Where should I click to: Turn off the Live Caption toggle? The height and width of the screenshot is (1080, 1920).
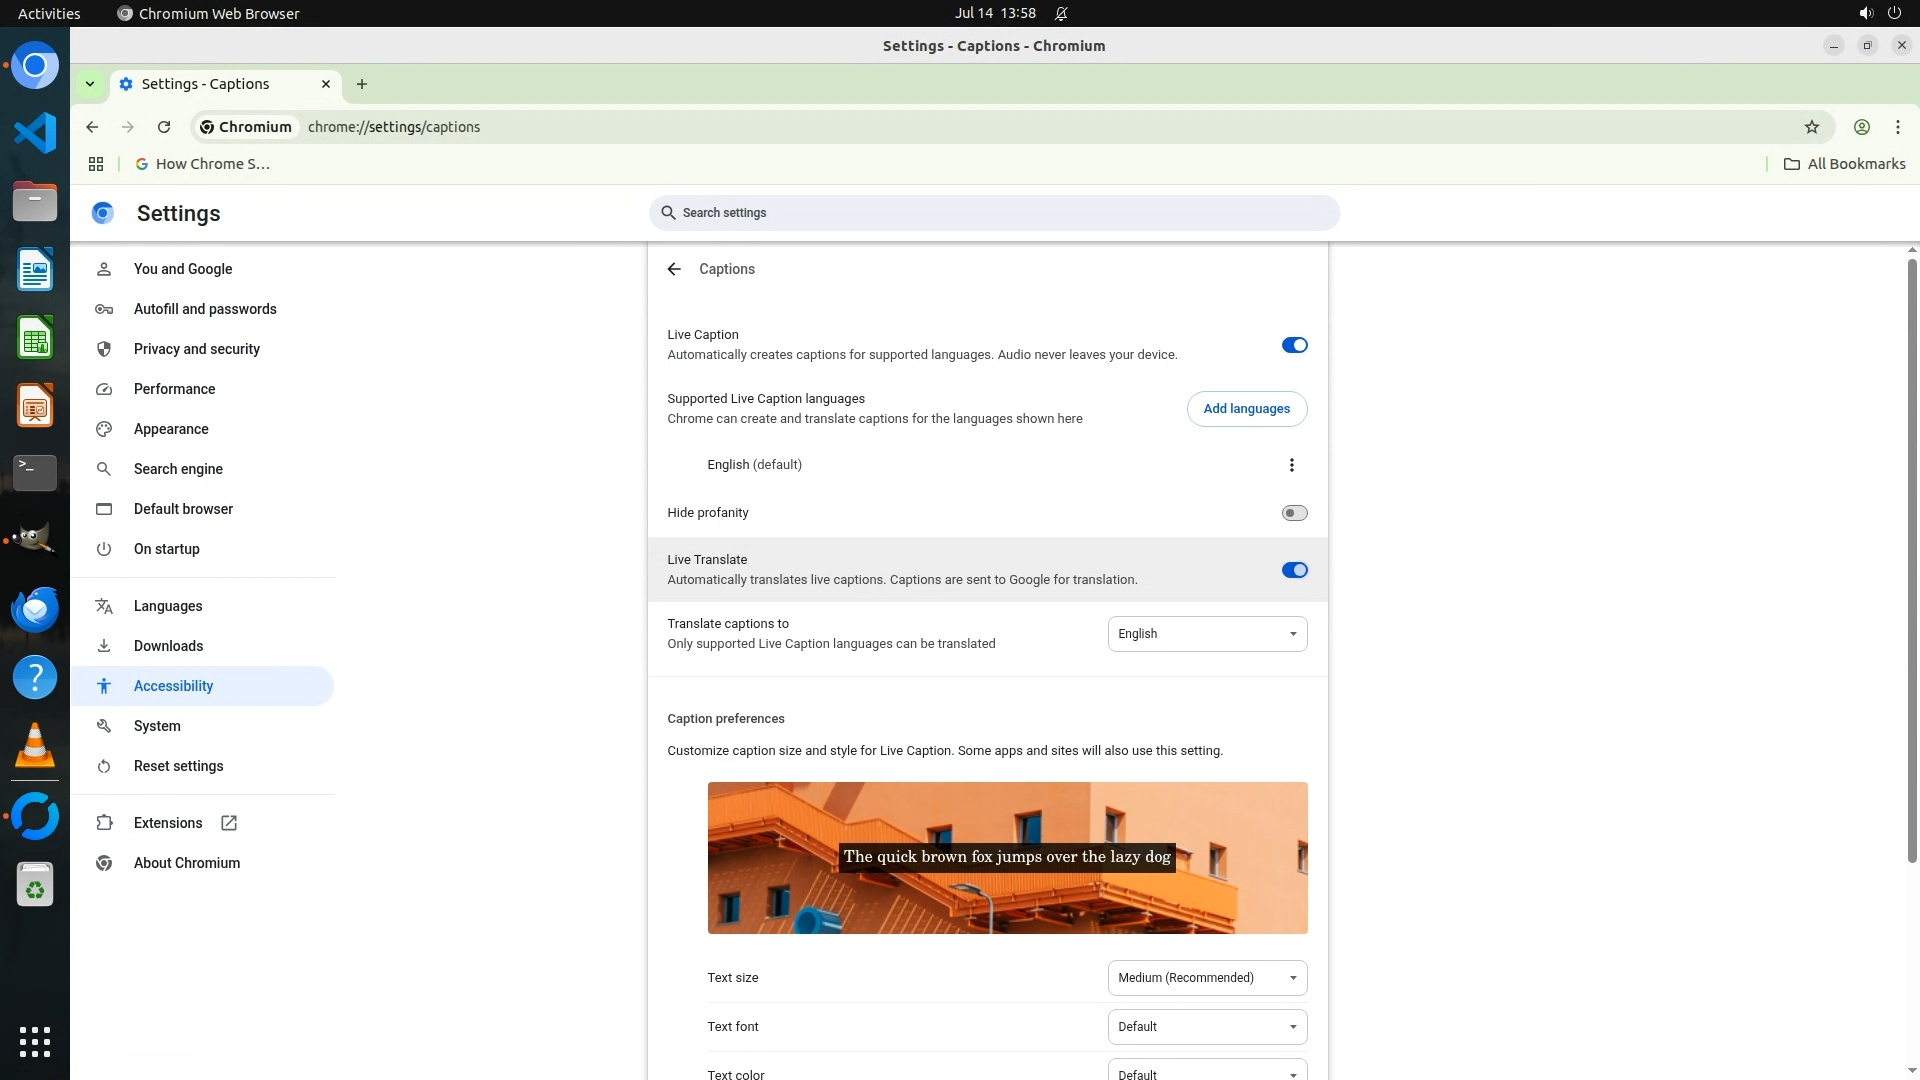click(1294, 345)
